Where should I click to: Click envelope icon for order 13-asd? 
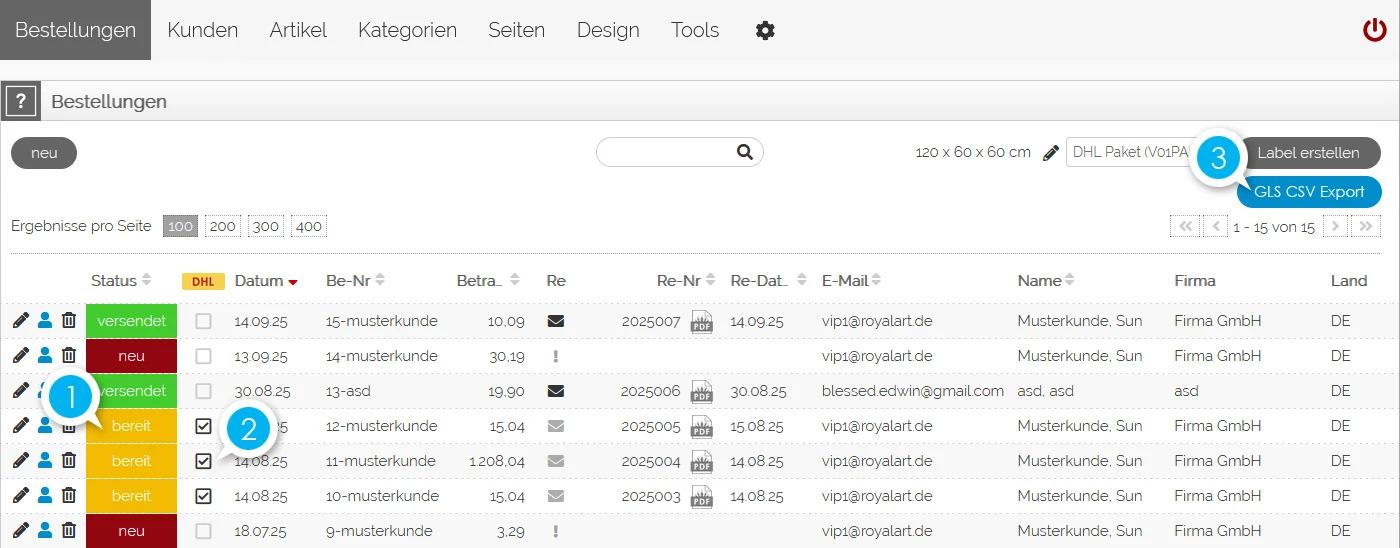pyautogui.click(x=556, y=391)
